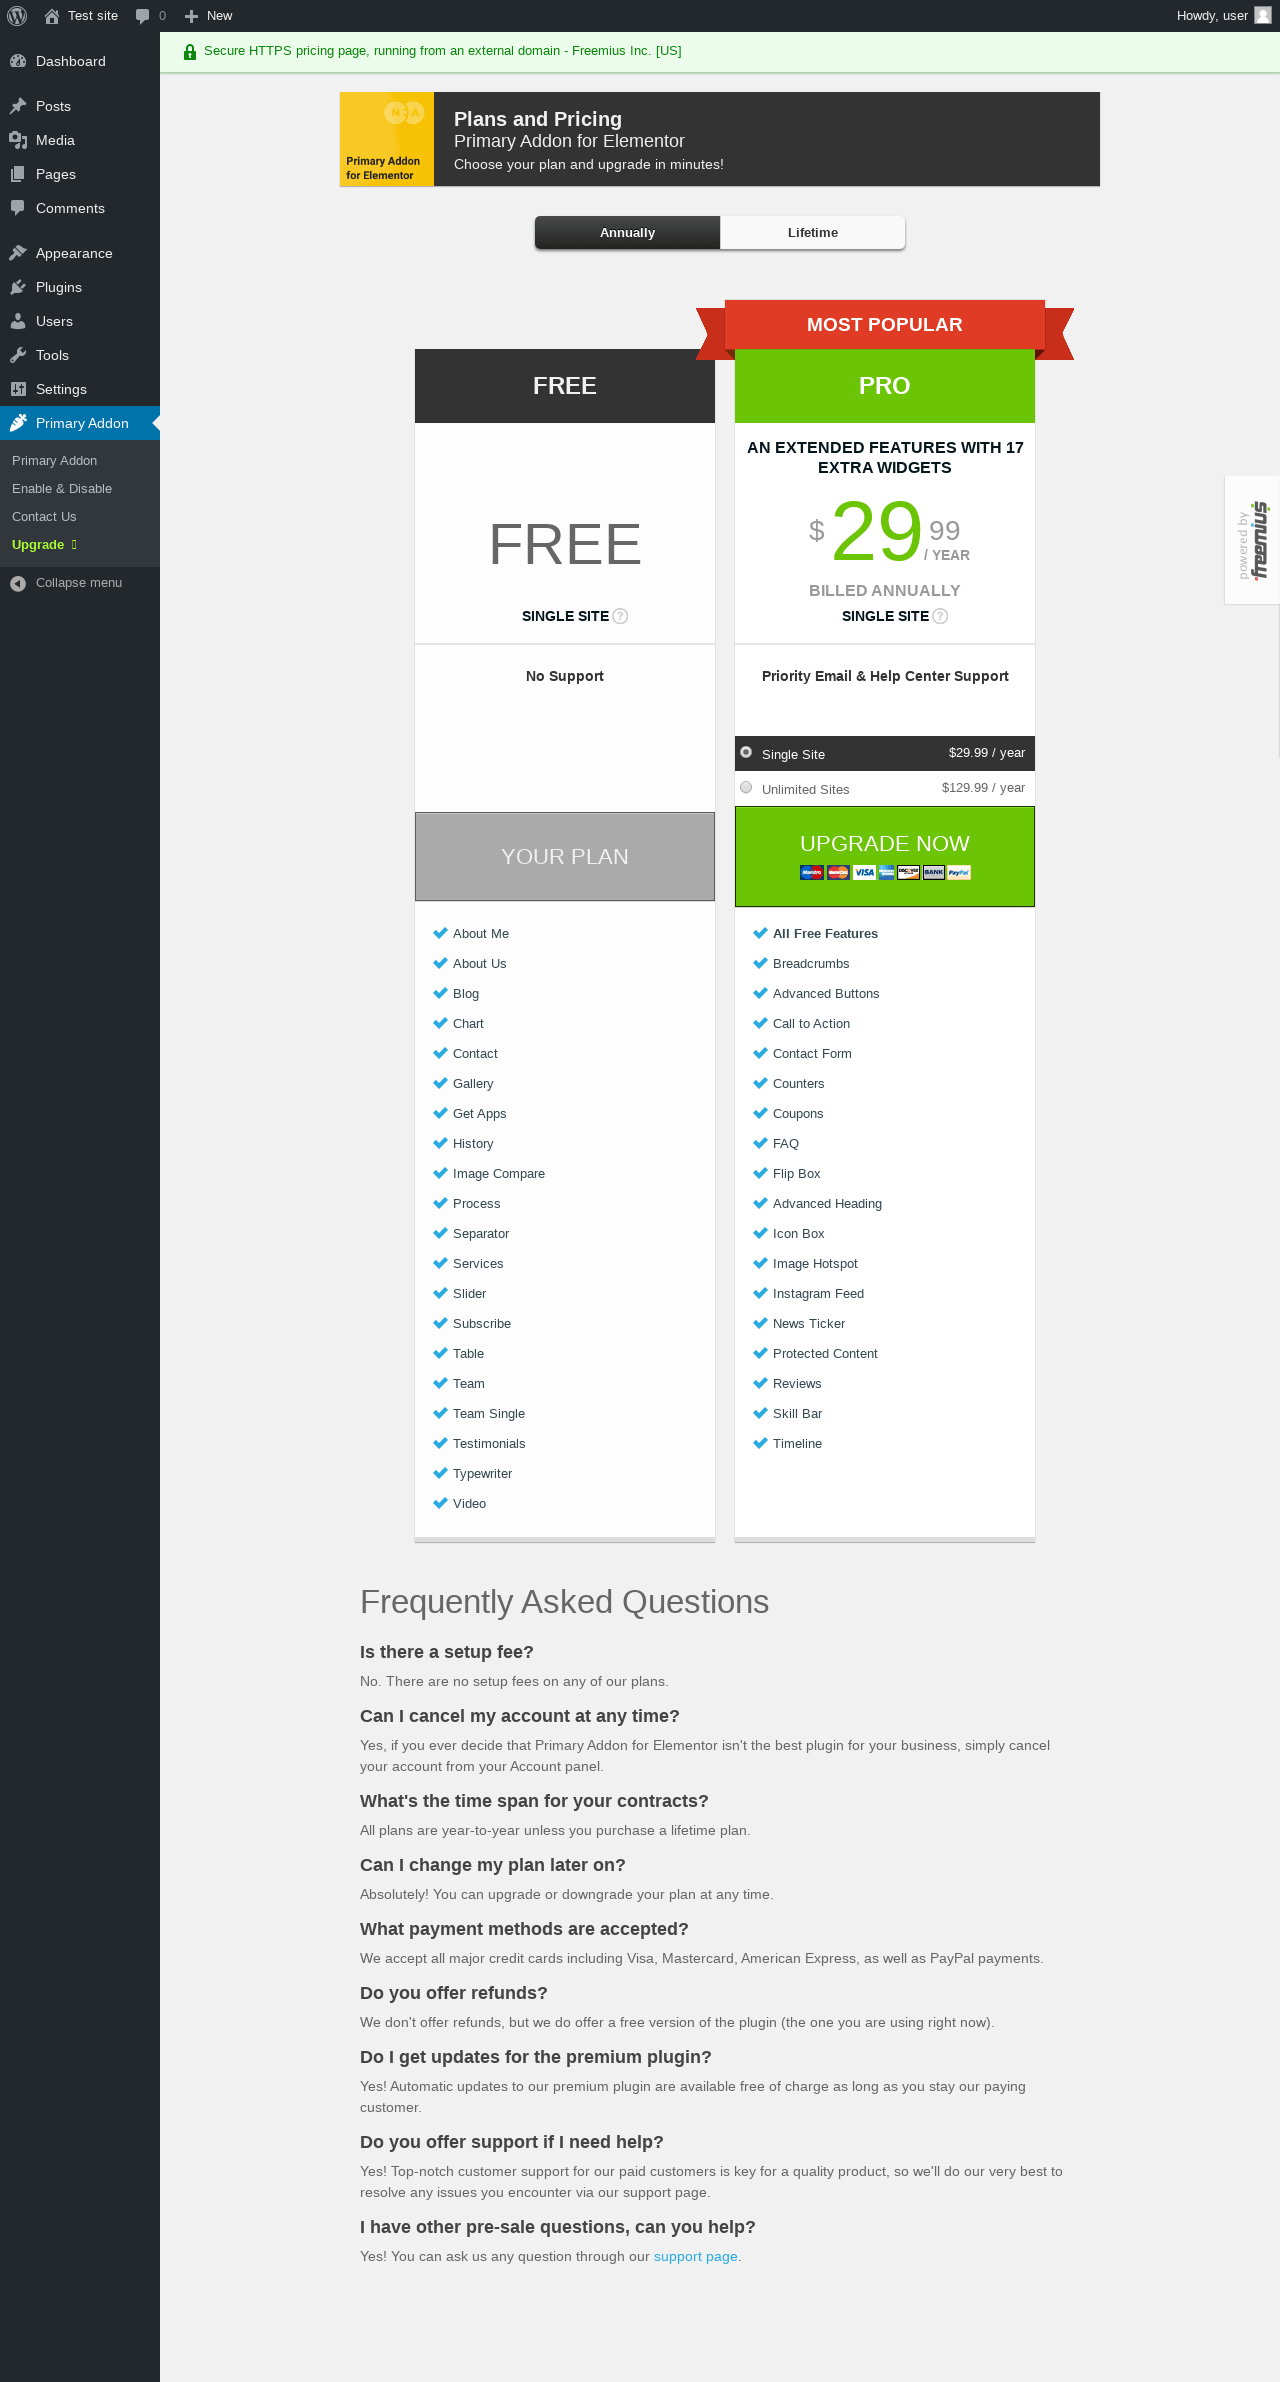The height and width of the screenshot is (2382, 1280).
Task: Open the Settings menu
Action: [x=80, y=389]
